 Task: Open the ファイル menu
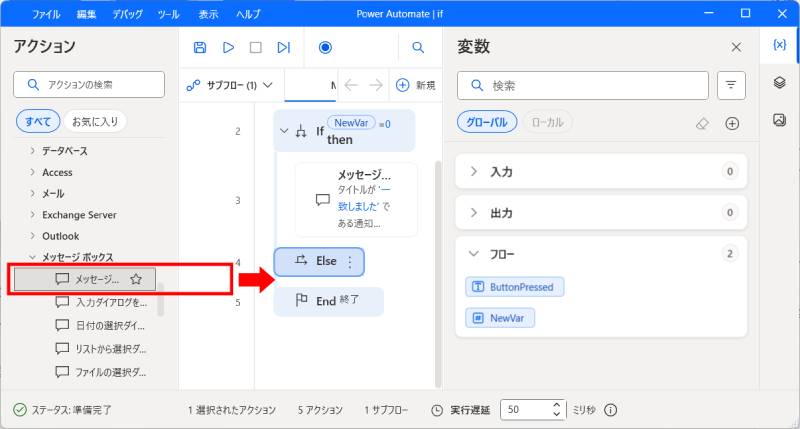click(45, 14)
